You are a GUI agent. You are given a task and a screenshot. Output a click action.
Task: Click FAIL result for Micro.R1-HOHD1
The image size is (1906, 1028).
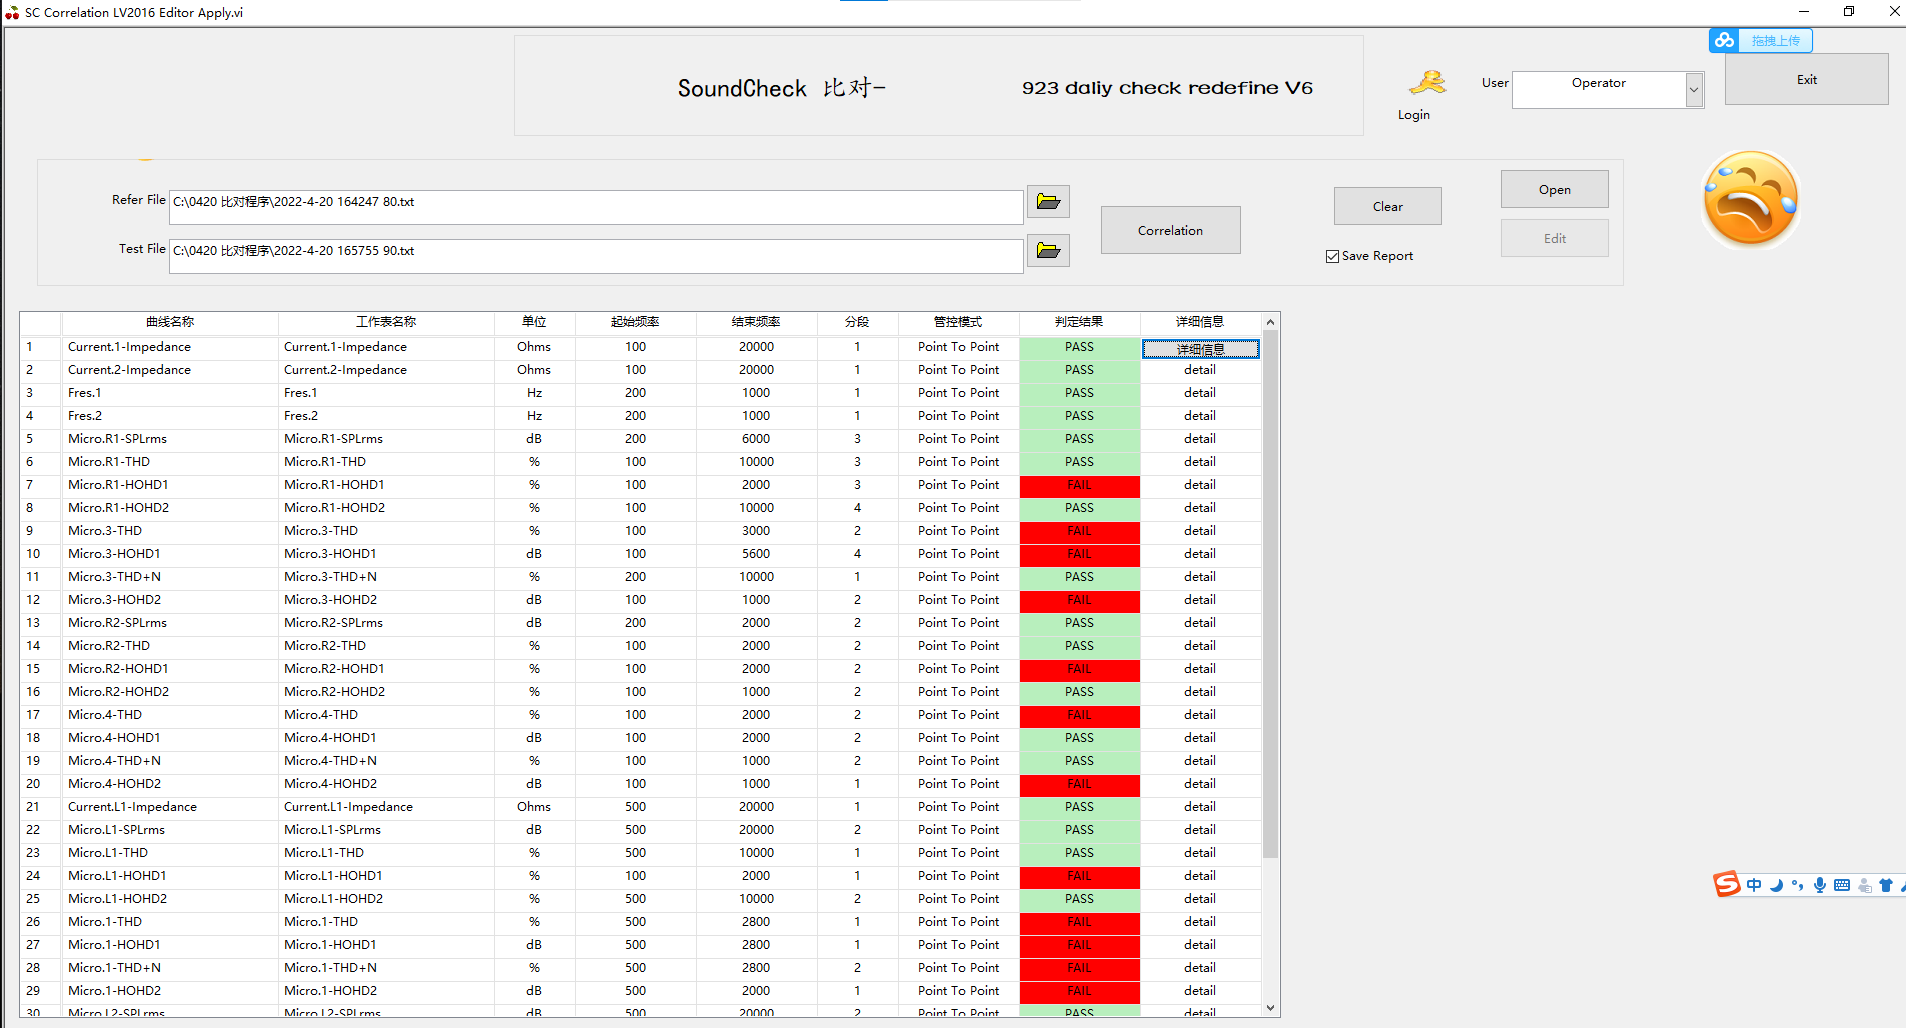1079,485
